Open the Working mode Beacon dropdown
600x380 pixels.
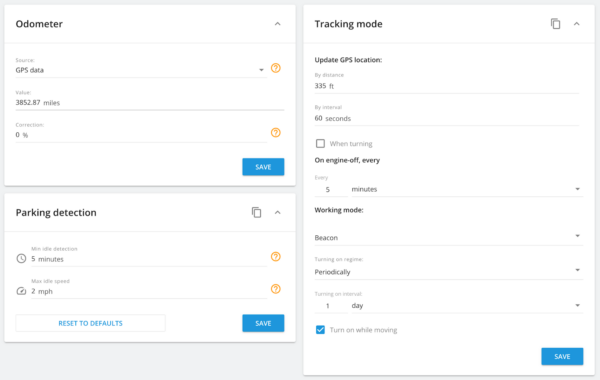pos(448,237)
